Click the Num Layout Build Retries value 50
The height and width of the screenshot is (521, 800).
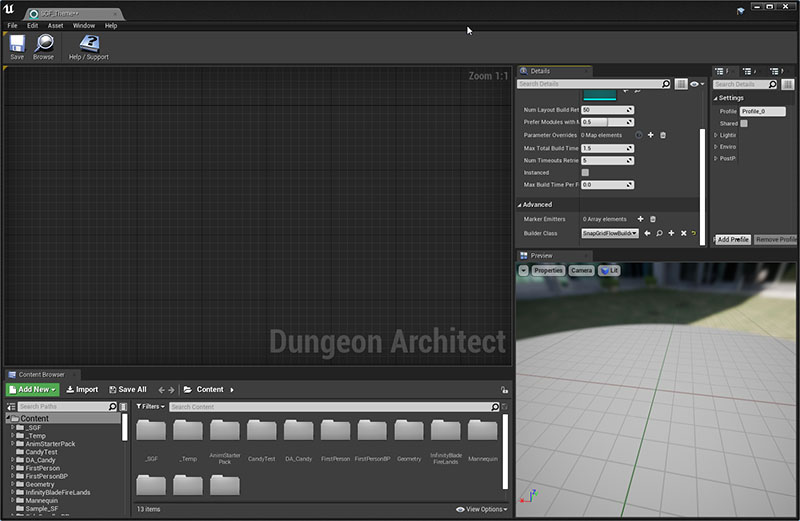[608, 110]
